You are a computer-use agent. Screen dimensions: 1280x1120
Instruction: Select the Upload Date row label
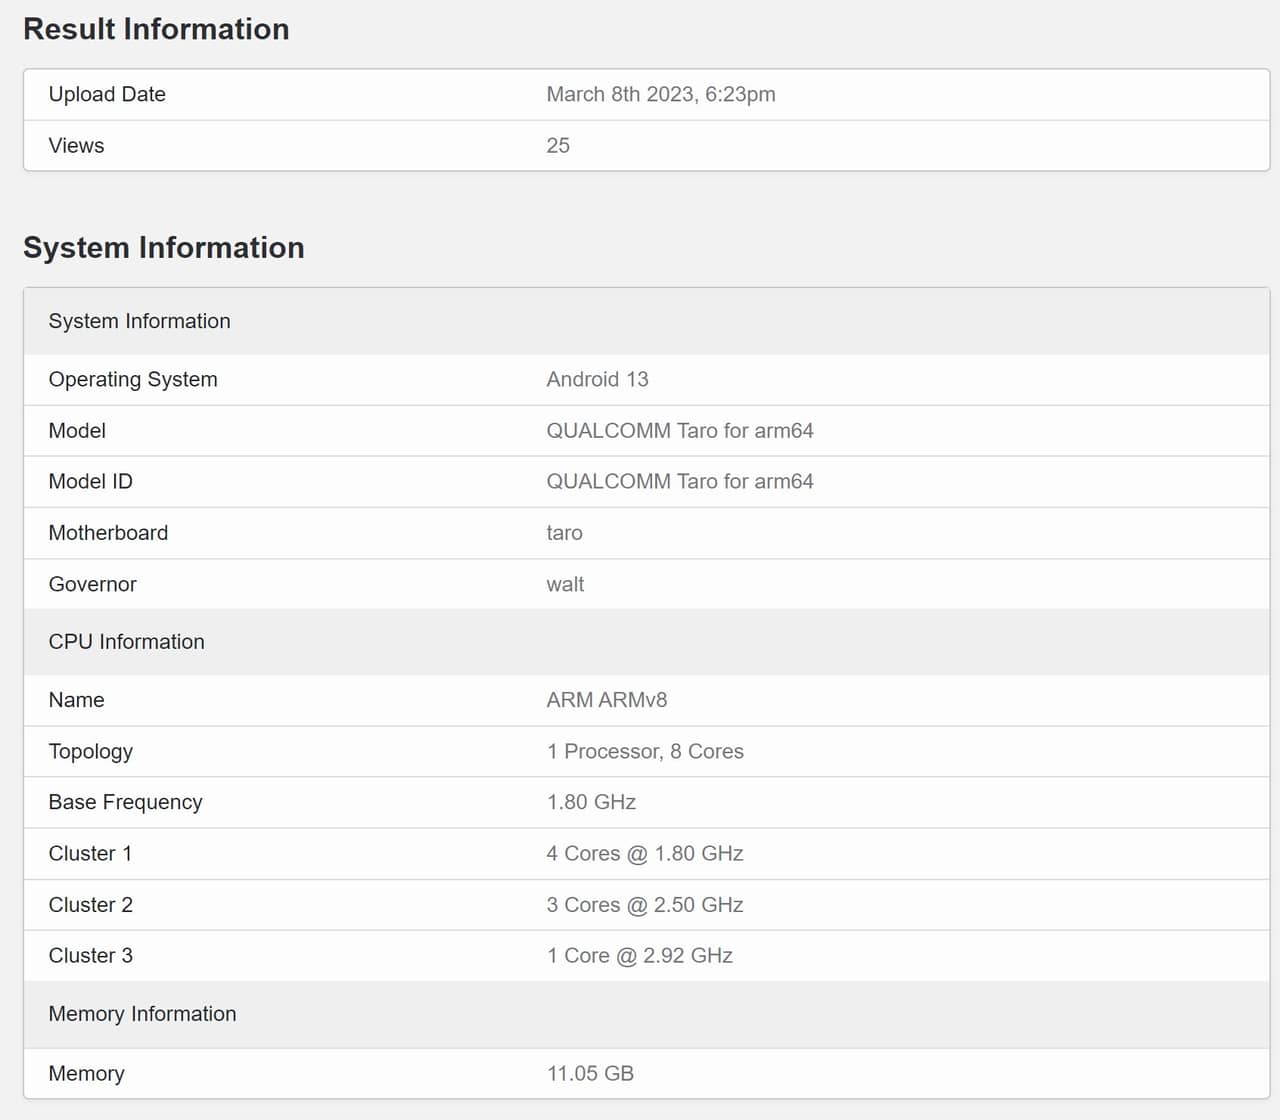point(107,94)
